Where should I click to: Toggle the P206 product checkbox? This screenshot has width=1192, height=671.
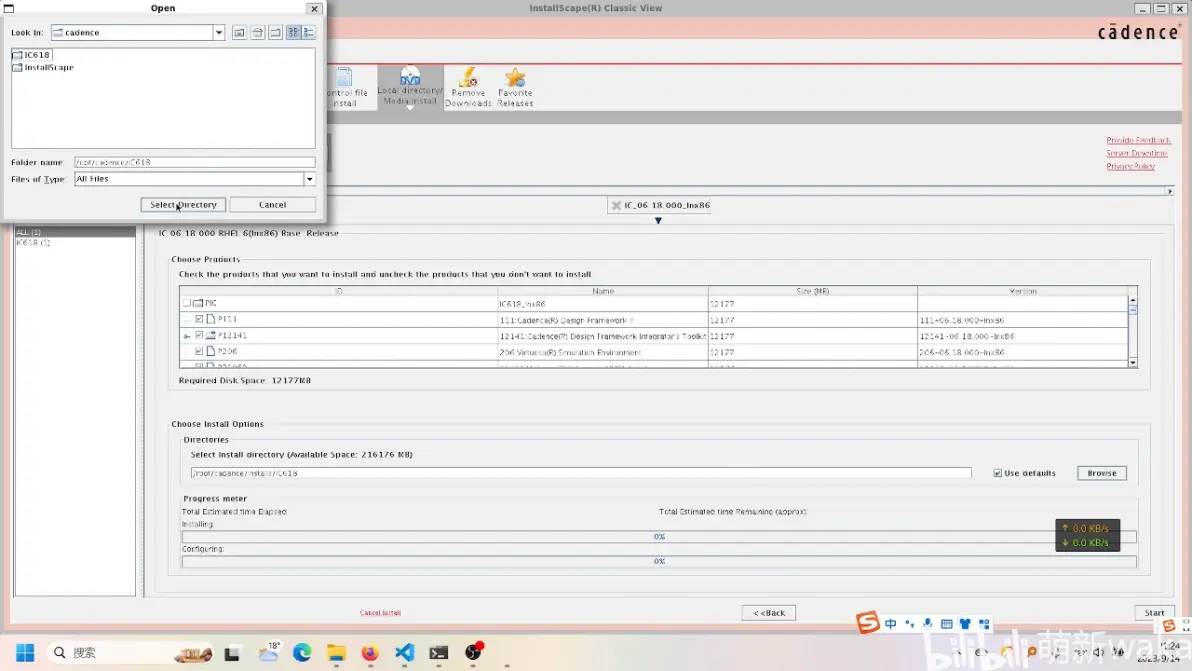(199, 351)
